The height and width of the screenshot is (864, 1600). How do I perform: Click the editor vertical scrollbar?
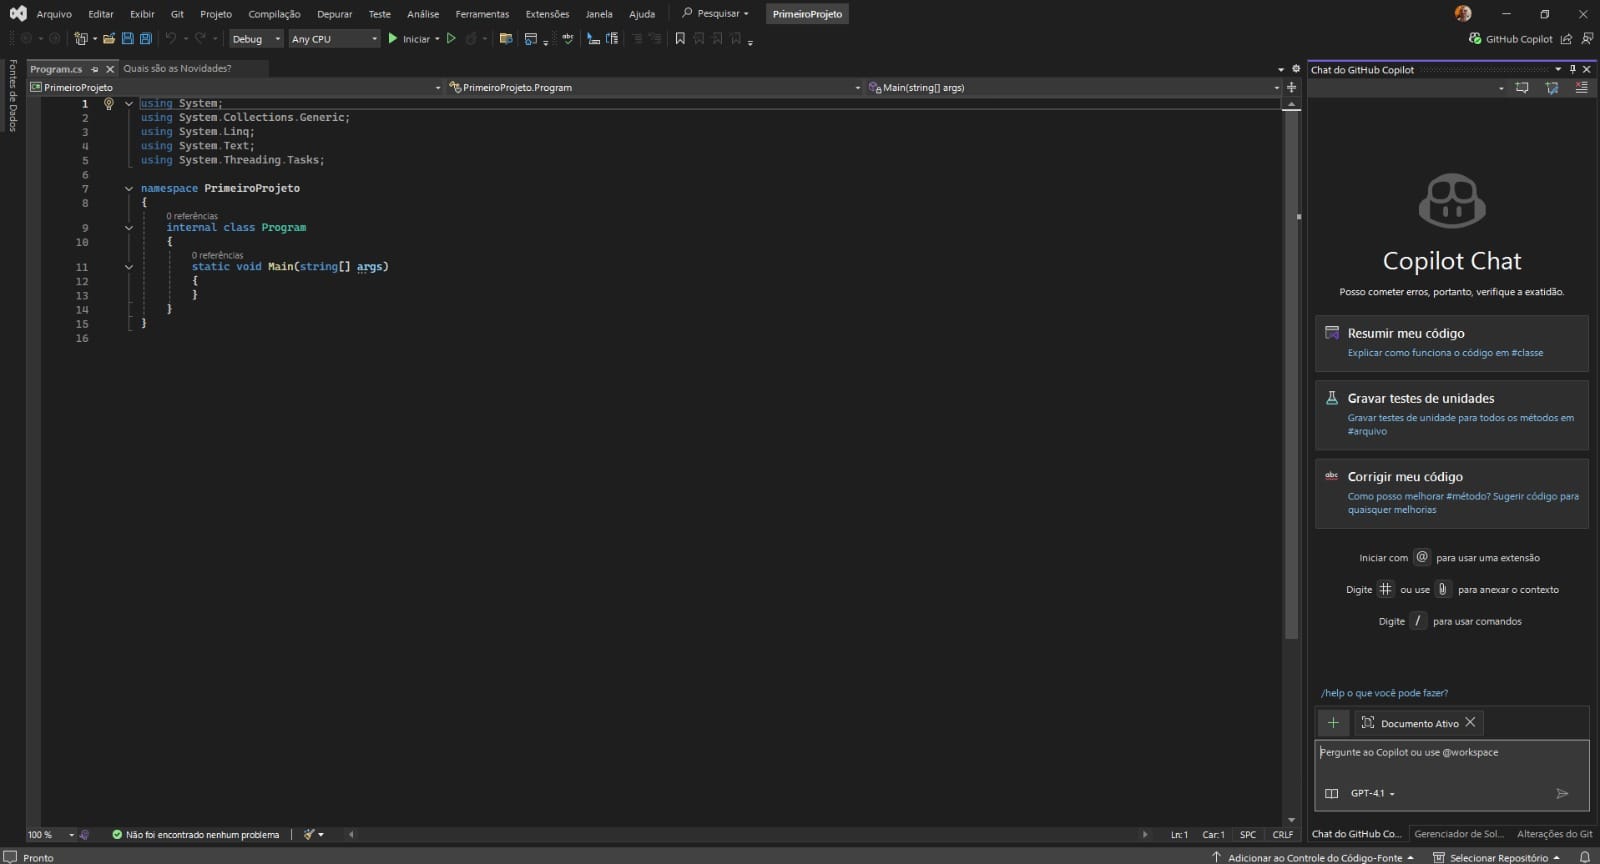pos(1291,375)
